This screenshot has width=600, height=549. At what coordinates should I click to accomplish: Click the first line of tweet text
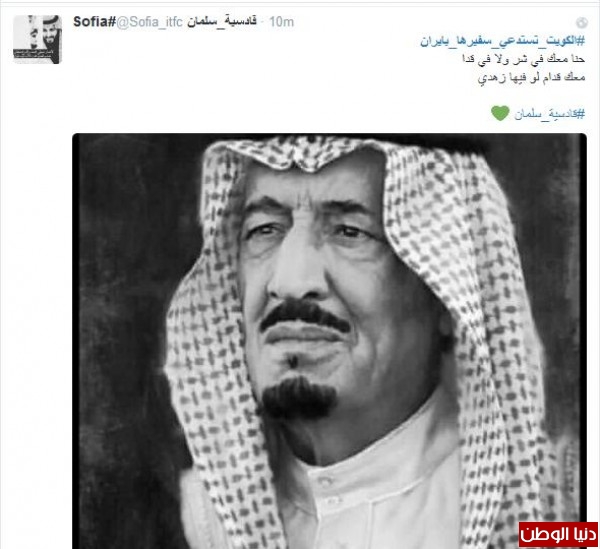(x=523, y=59)
